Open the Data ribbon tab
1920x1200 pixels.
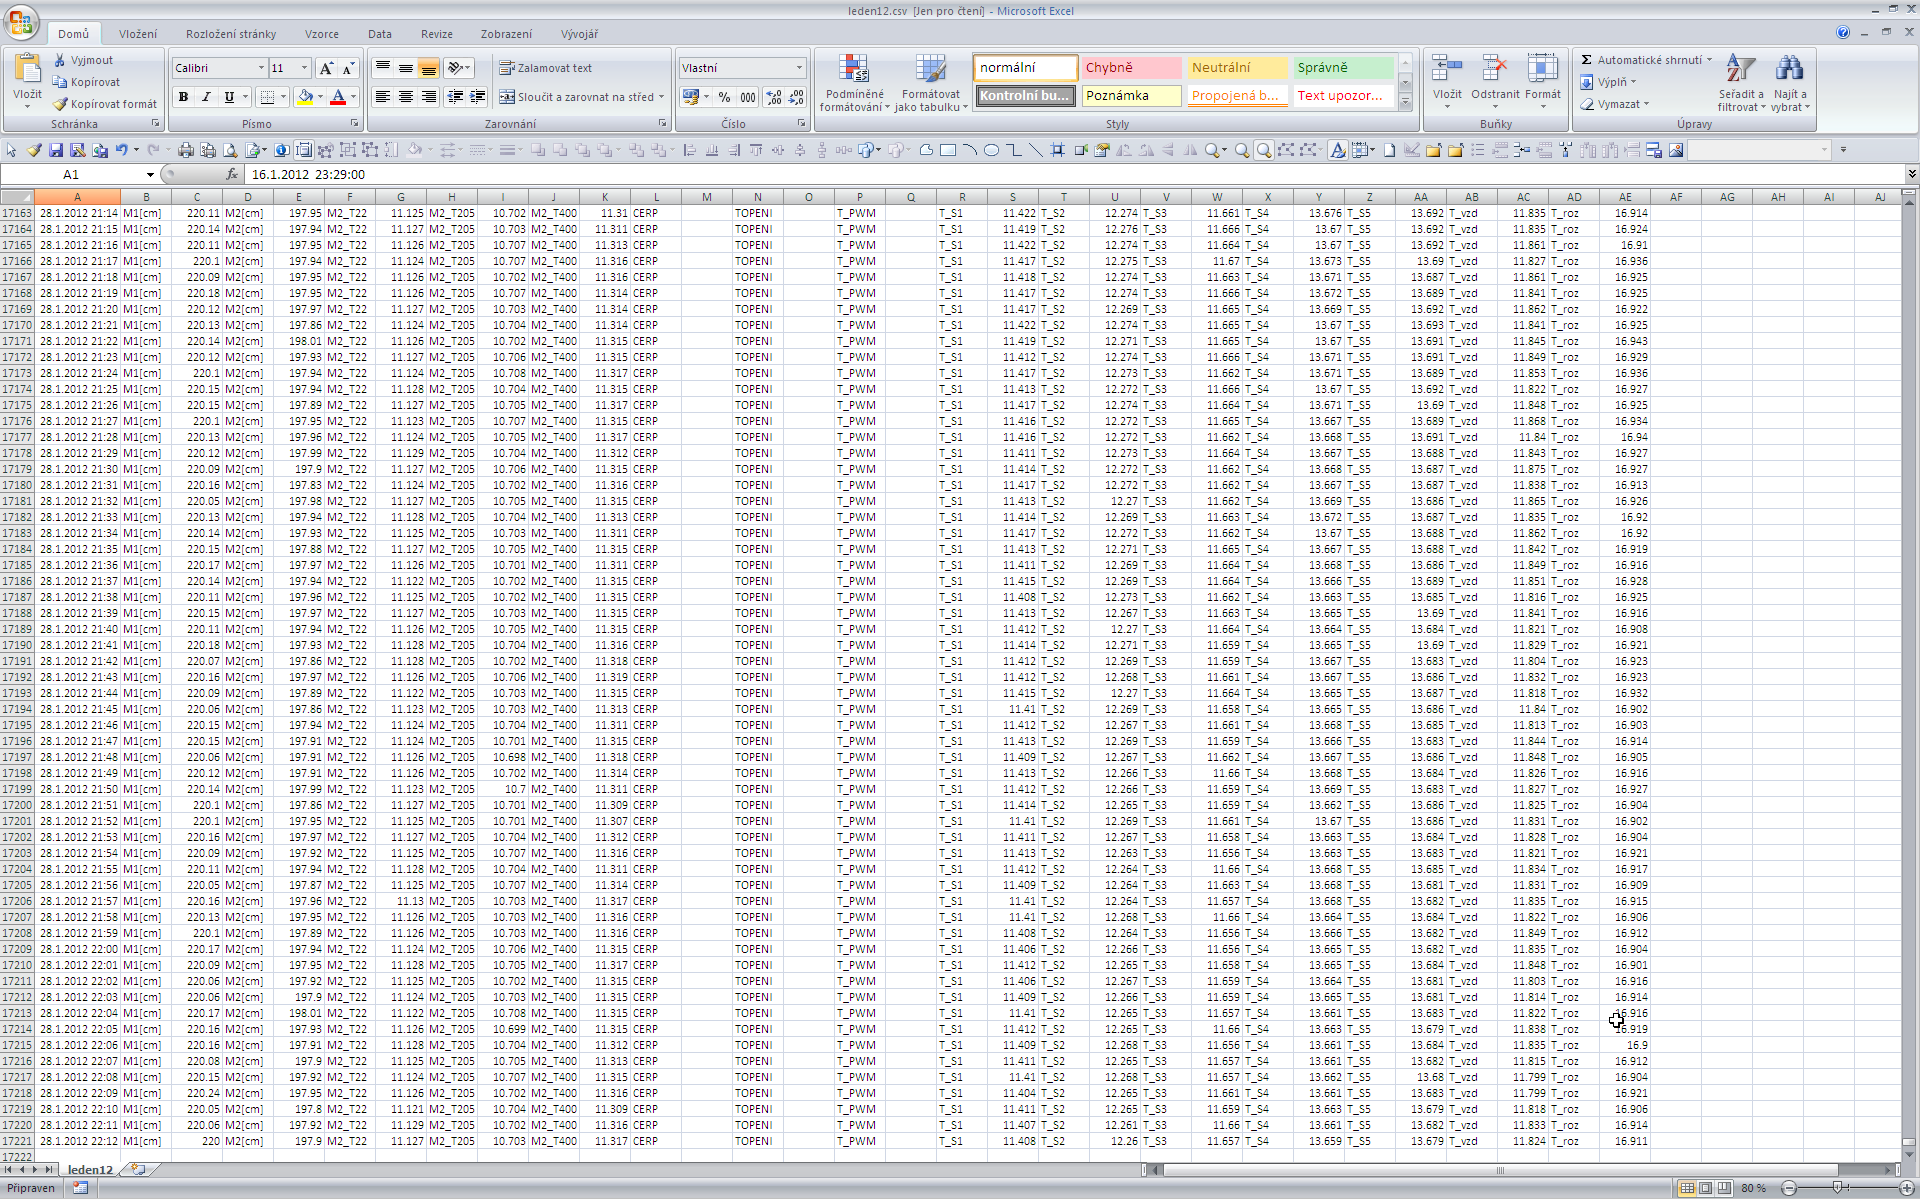tap(379, 34)
